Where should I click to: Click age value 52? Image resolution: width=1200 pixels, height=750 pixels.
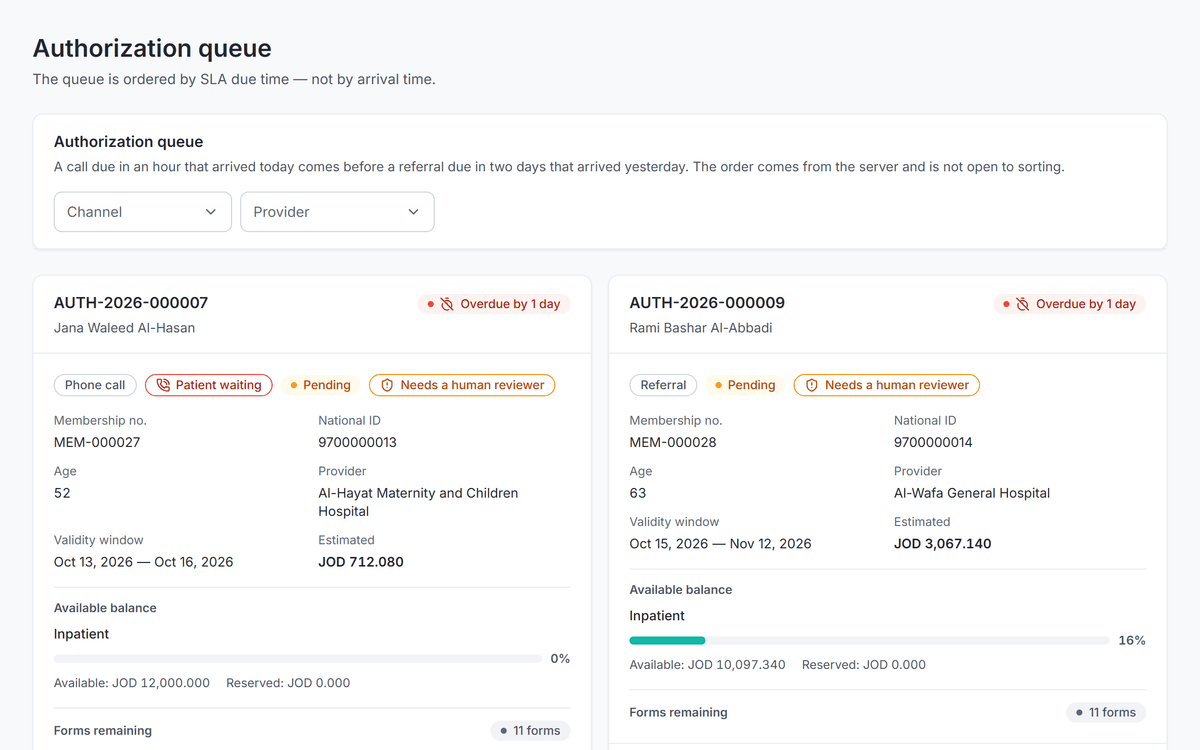pyautogui.click(x=62, y=493)
